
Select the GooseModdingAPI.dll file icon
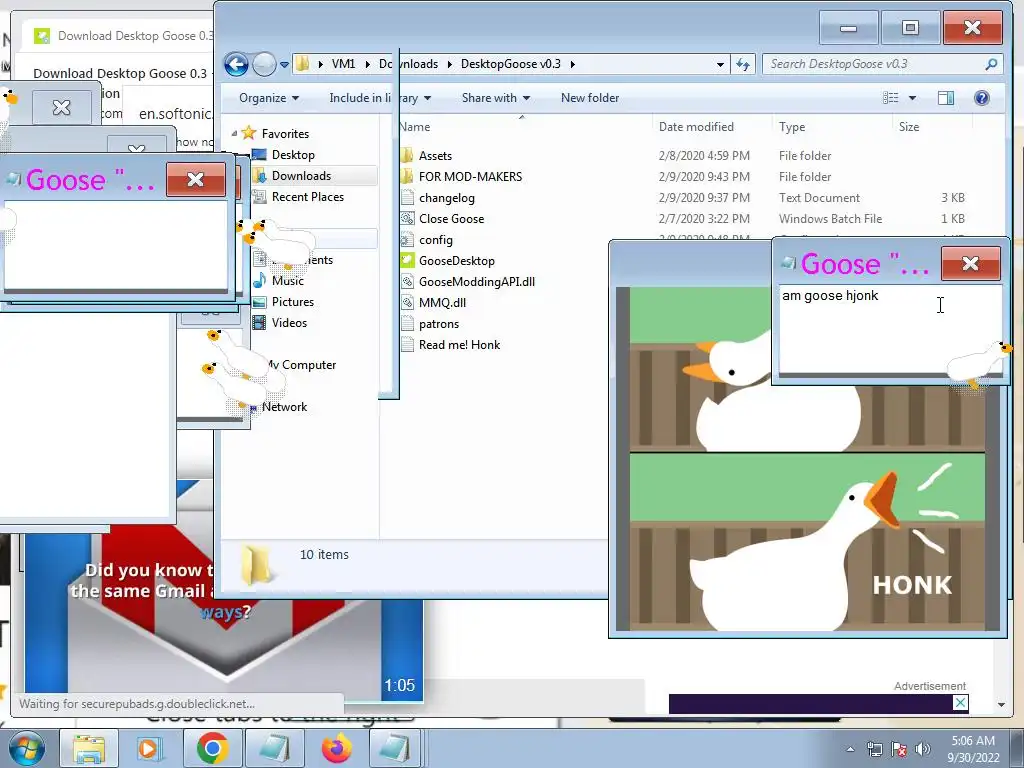408,281
